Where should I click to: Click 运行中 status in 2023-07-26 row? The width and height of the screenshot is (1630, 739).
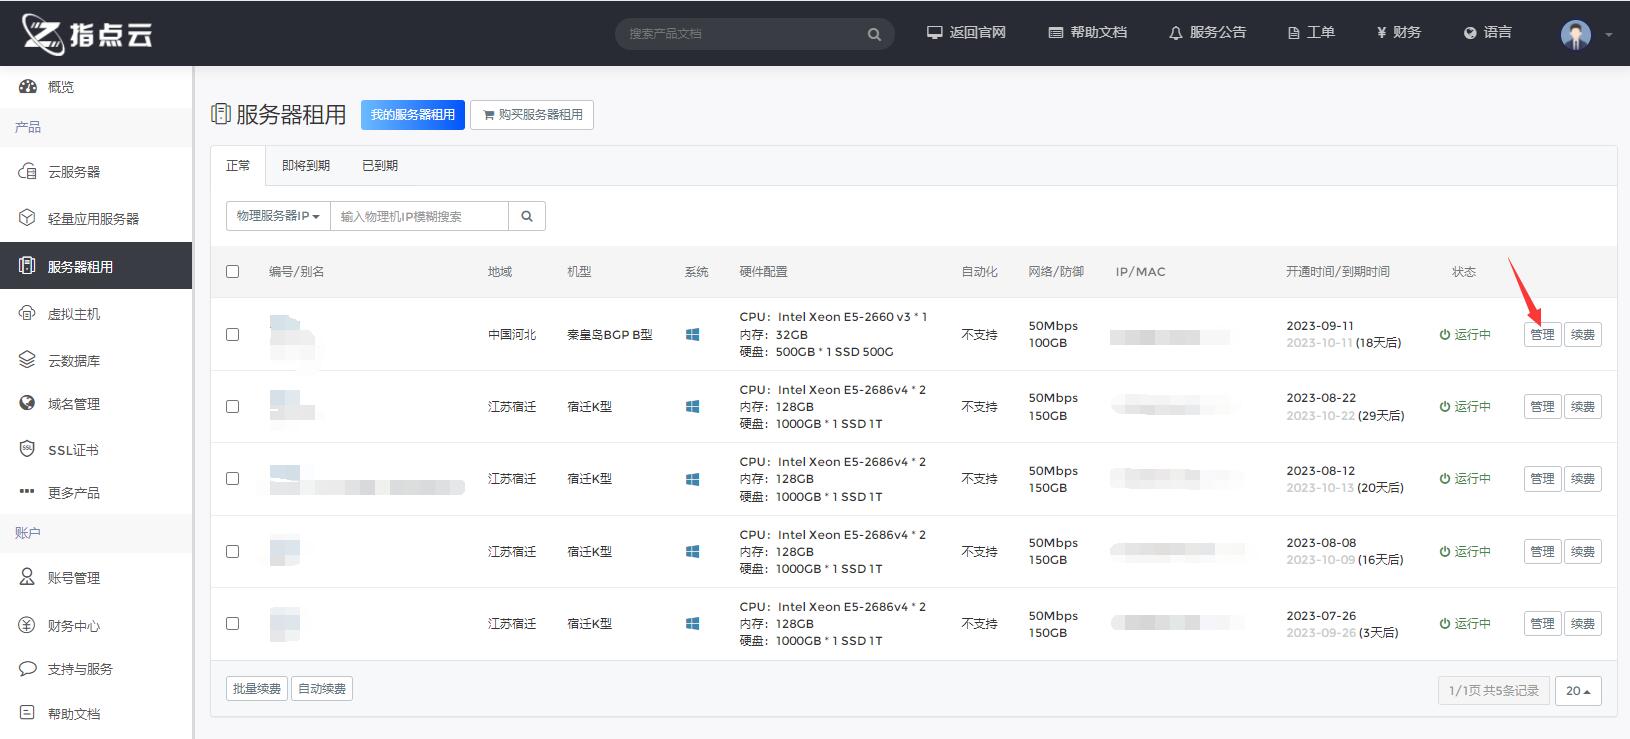tap(1465, 624)
